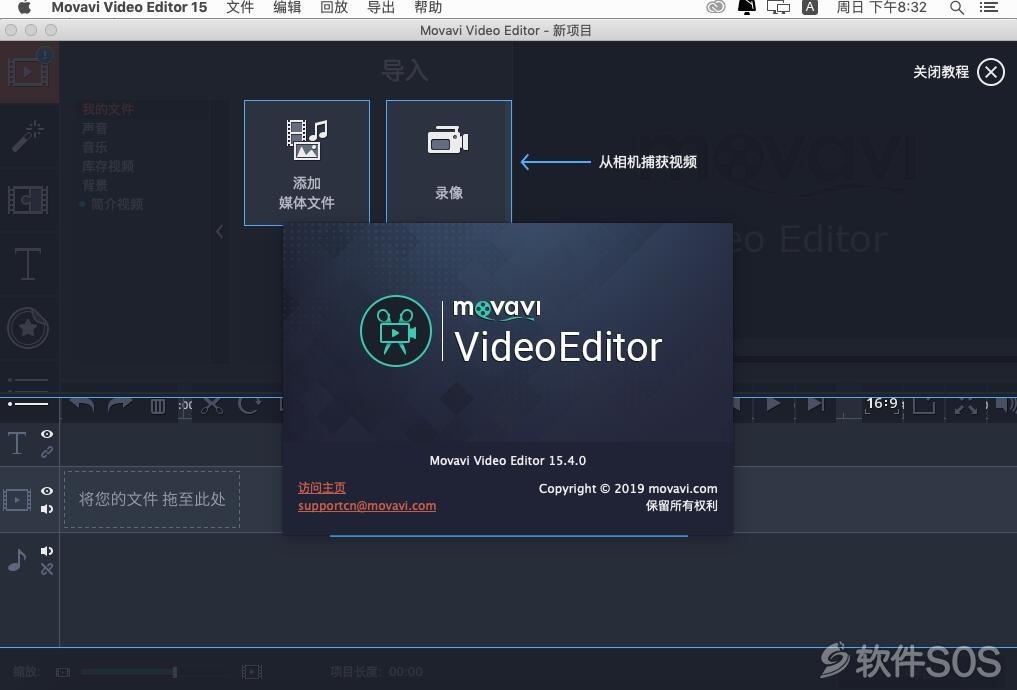Select 声音 in the import list

pyautogui.click(x=95, y=128)
